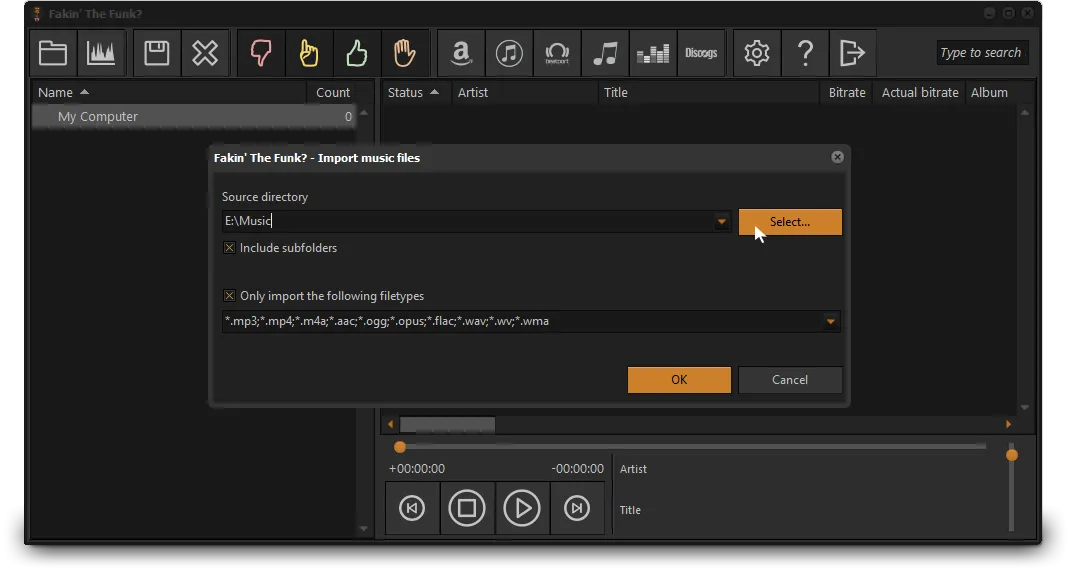
Task: Open help with the question mark icon
Action: pyautogui.click(x=805, y=53)
